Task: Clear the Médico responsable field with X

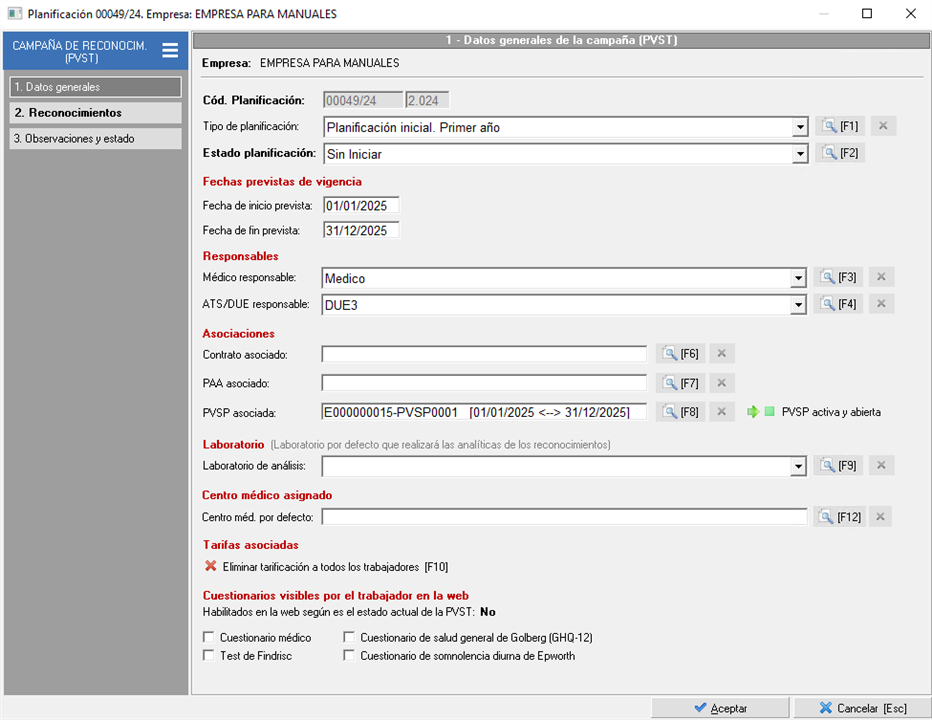Action: 882,278
